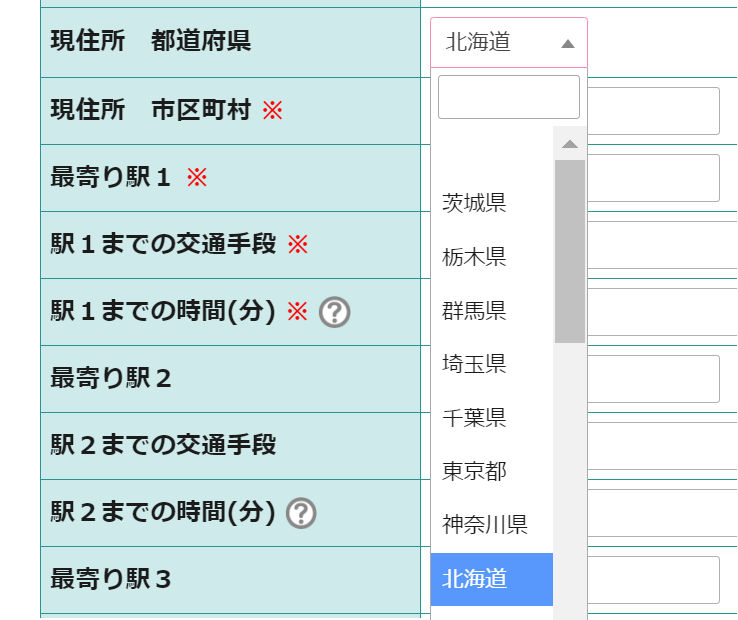Screen dimensions: 738x620
Task: Click help icon beside 駅１までの時間(分)
Action: [x=334, y=313]
